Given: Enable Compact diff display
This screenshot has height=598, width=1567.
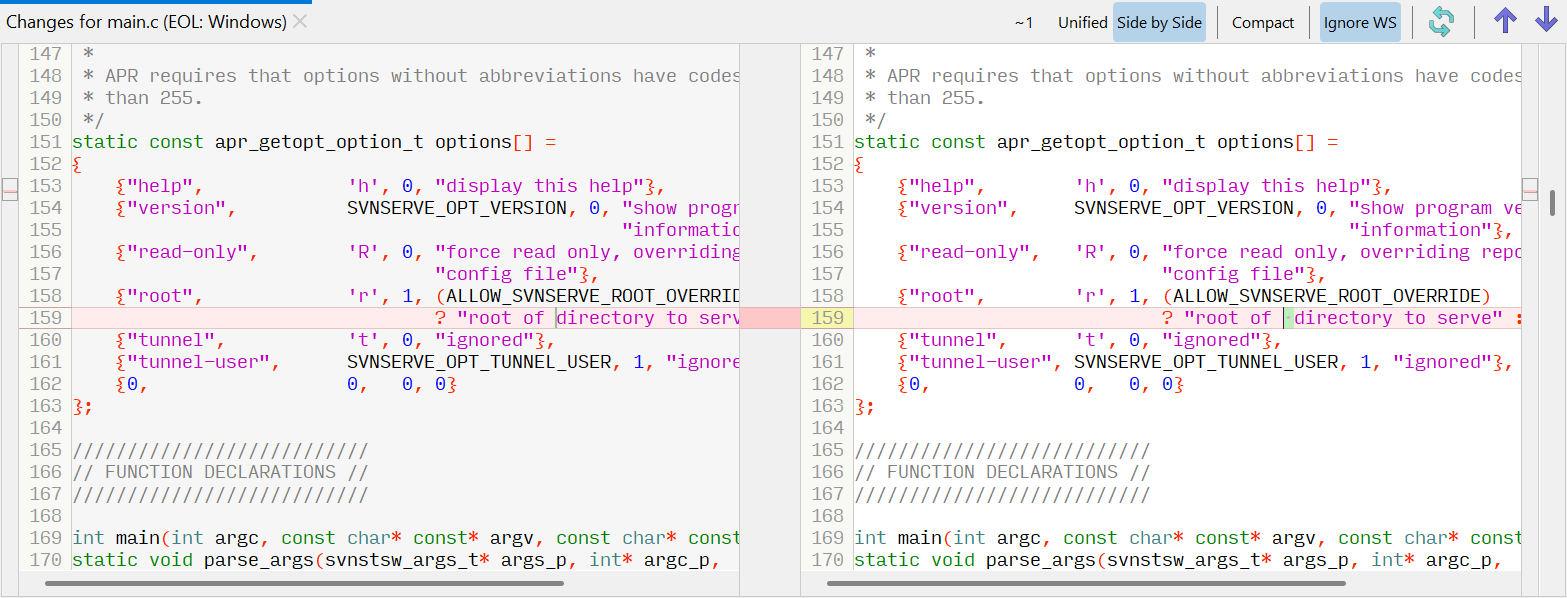Looking at the screenshot, I should coord(1263,21).
